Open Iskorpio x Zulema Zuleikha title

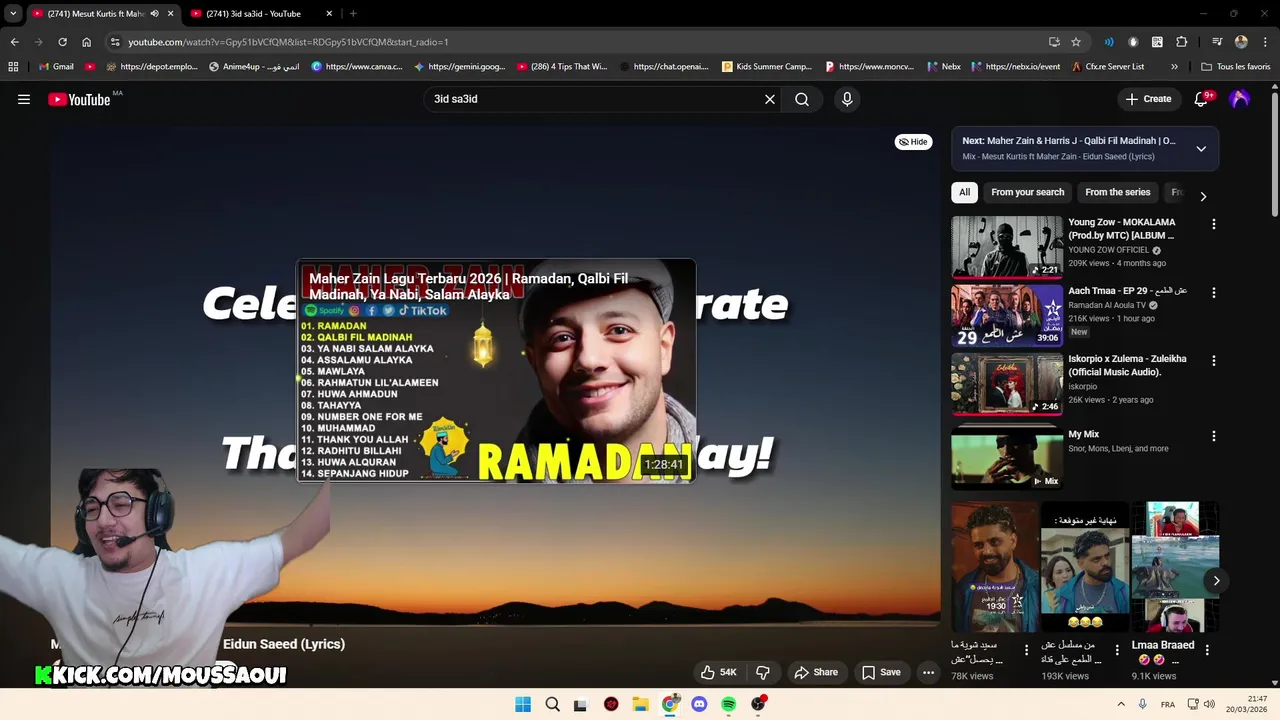point(1127,365)
